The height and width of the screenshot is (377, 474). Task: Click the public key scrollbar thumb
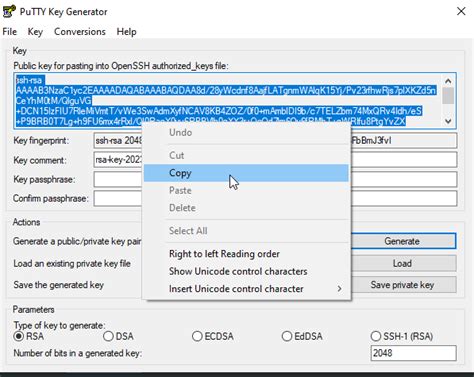[448, 96]
